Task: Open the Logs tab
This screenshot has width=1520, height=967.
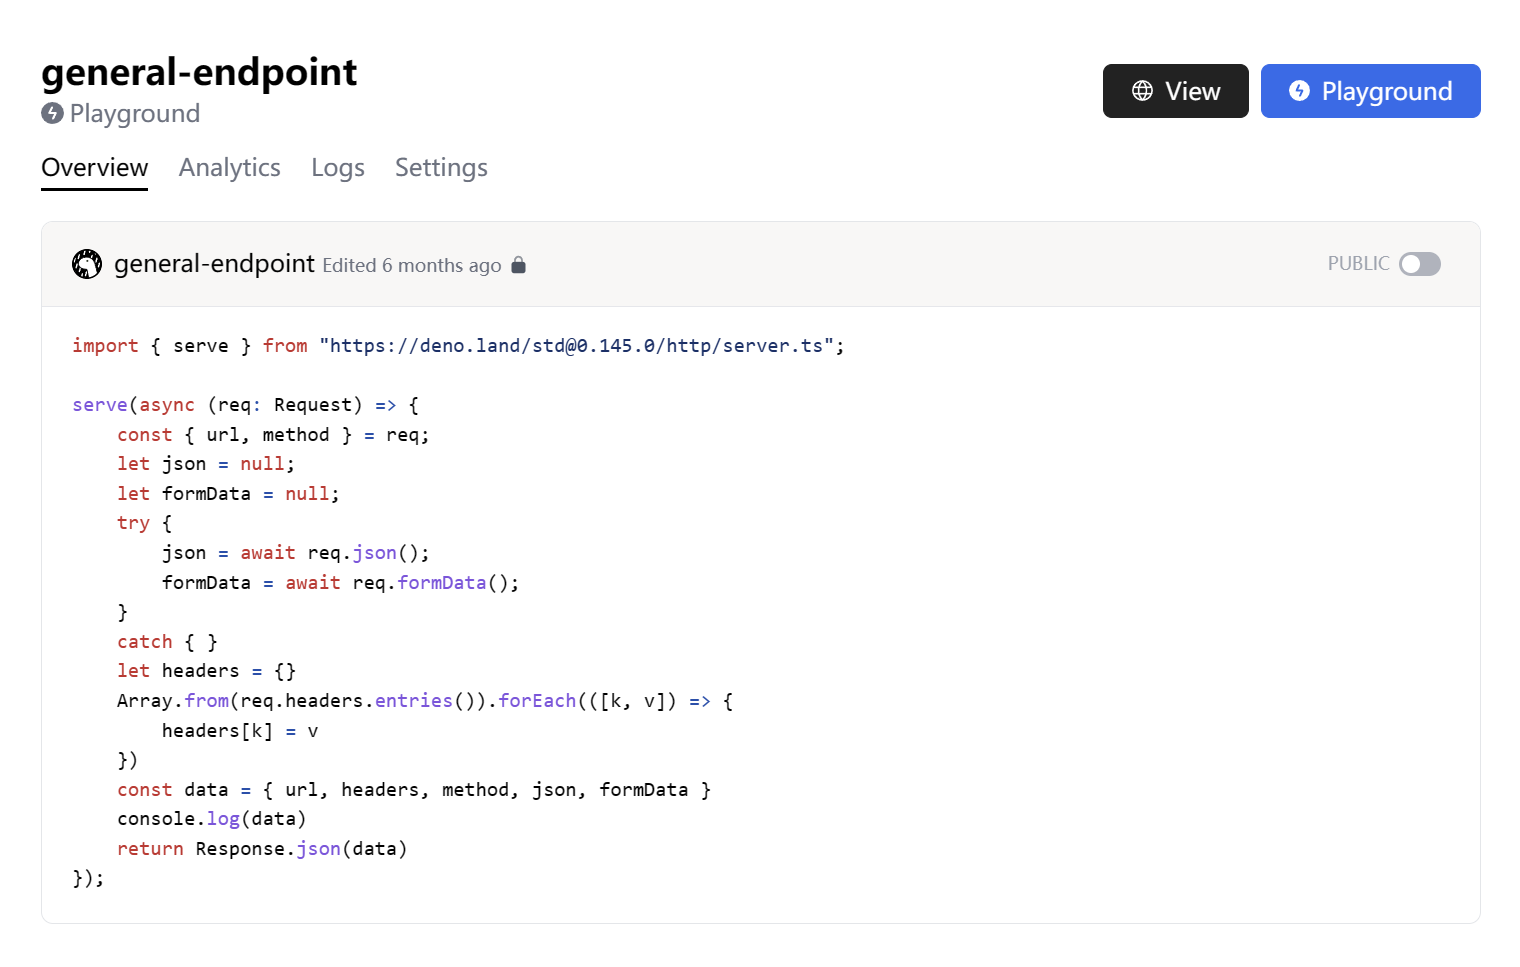Action: point(337,168)
